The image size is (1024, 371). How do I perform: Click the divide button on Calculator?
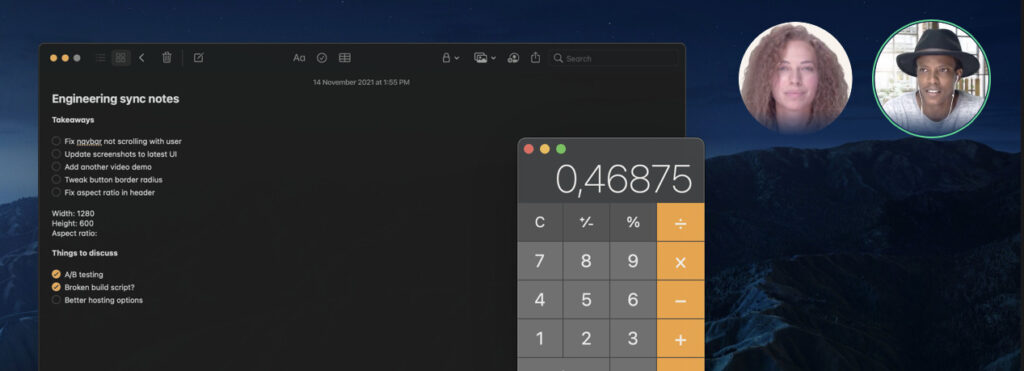coord(680,222)
